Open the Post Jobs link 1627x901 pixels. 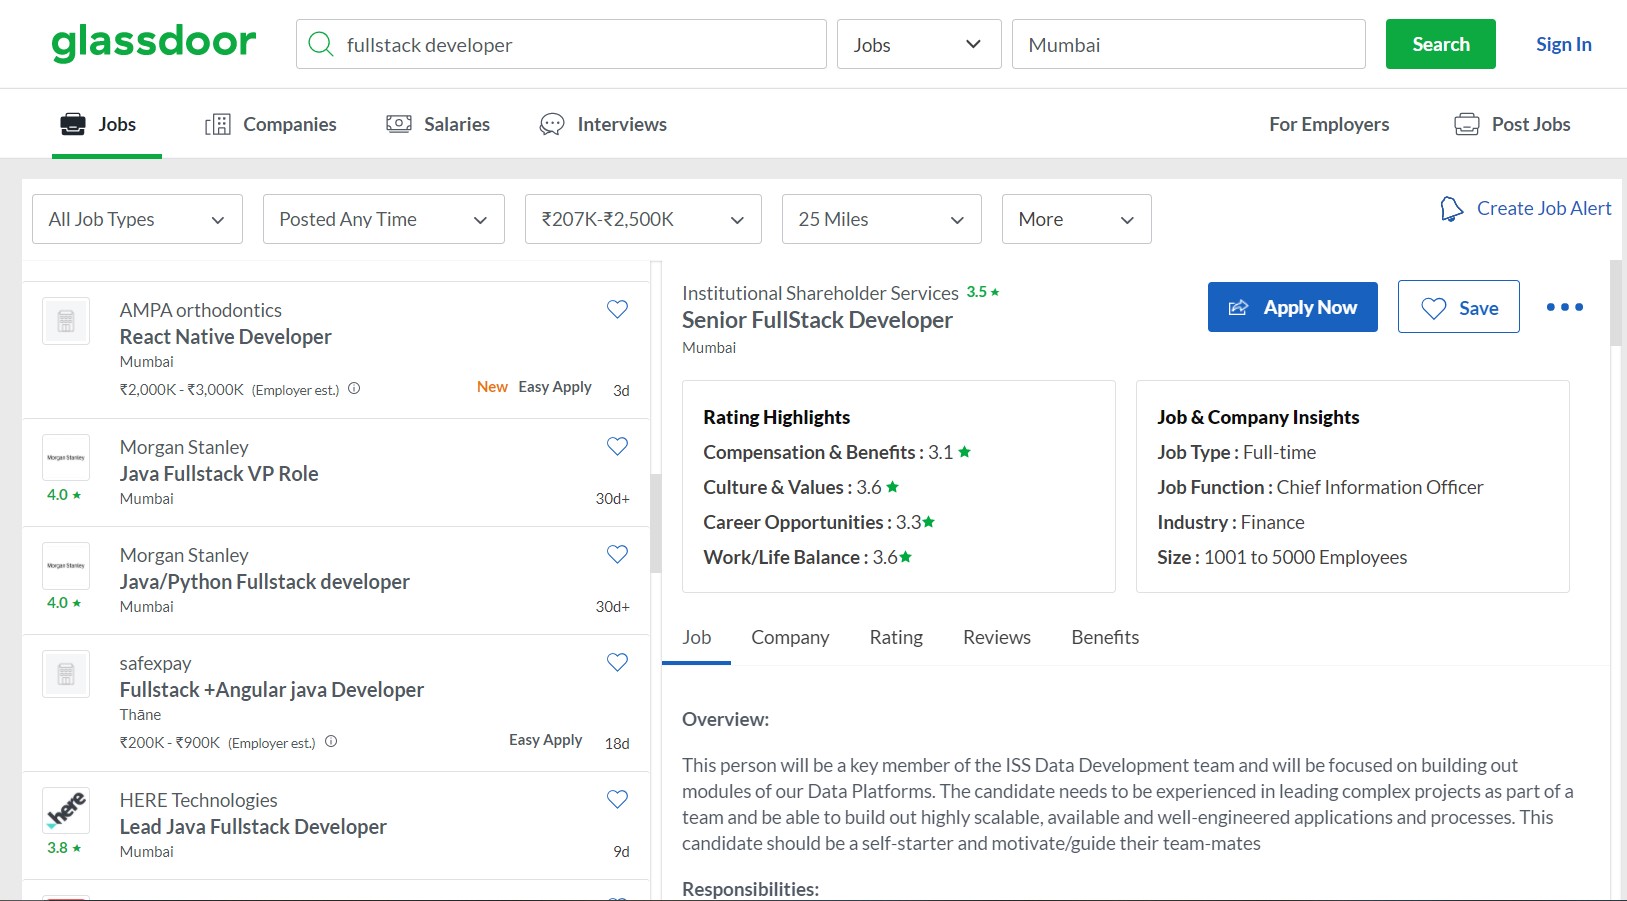point(1531,124)
